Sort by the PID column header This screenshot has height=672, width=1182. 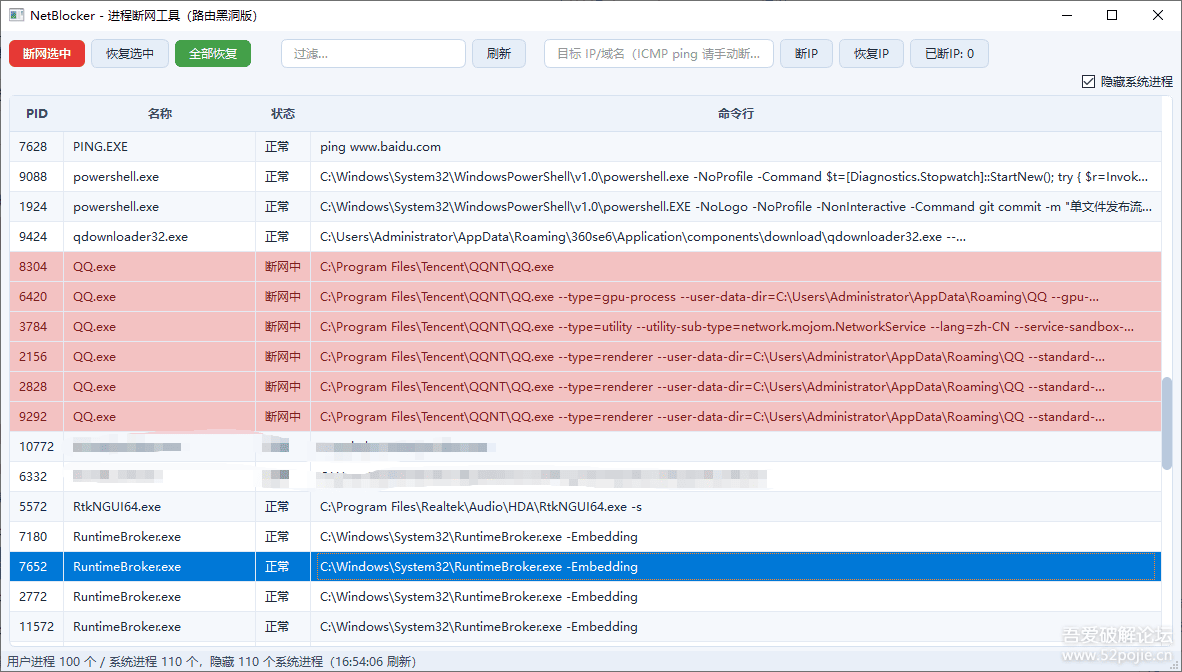click(x=37, y=114)
